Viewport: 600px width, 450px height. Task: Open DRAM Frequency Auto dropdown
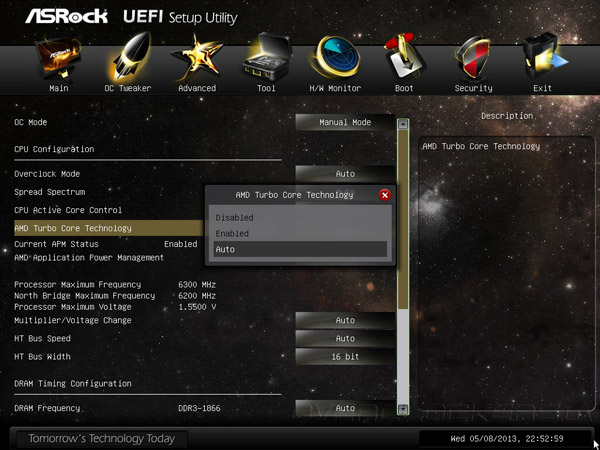tap(345, 408)
